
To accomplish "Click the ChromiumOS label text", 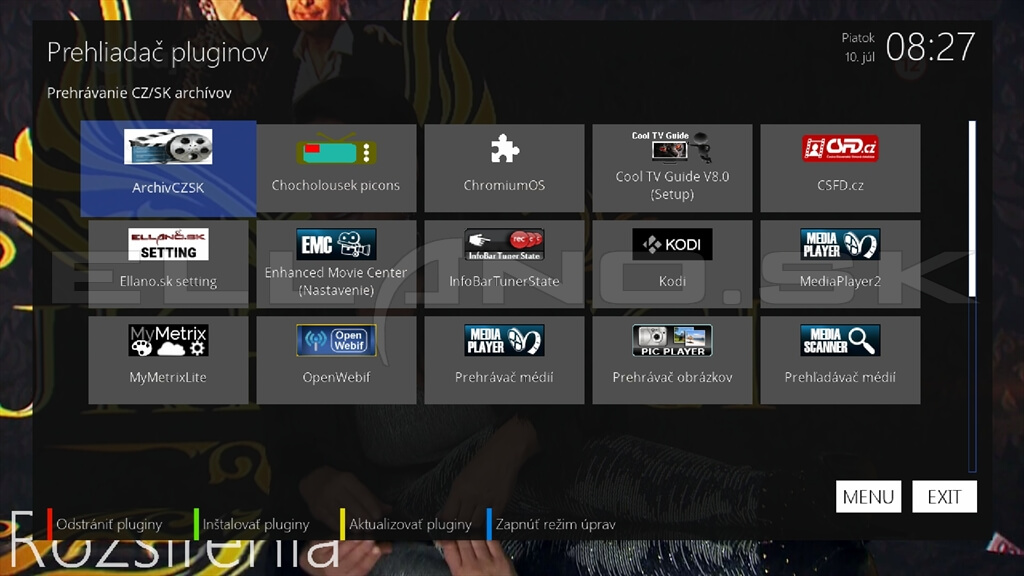I will tap(504, 185).
